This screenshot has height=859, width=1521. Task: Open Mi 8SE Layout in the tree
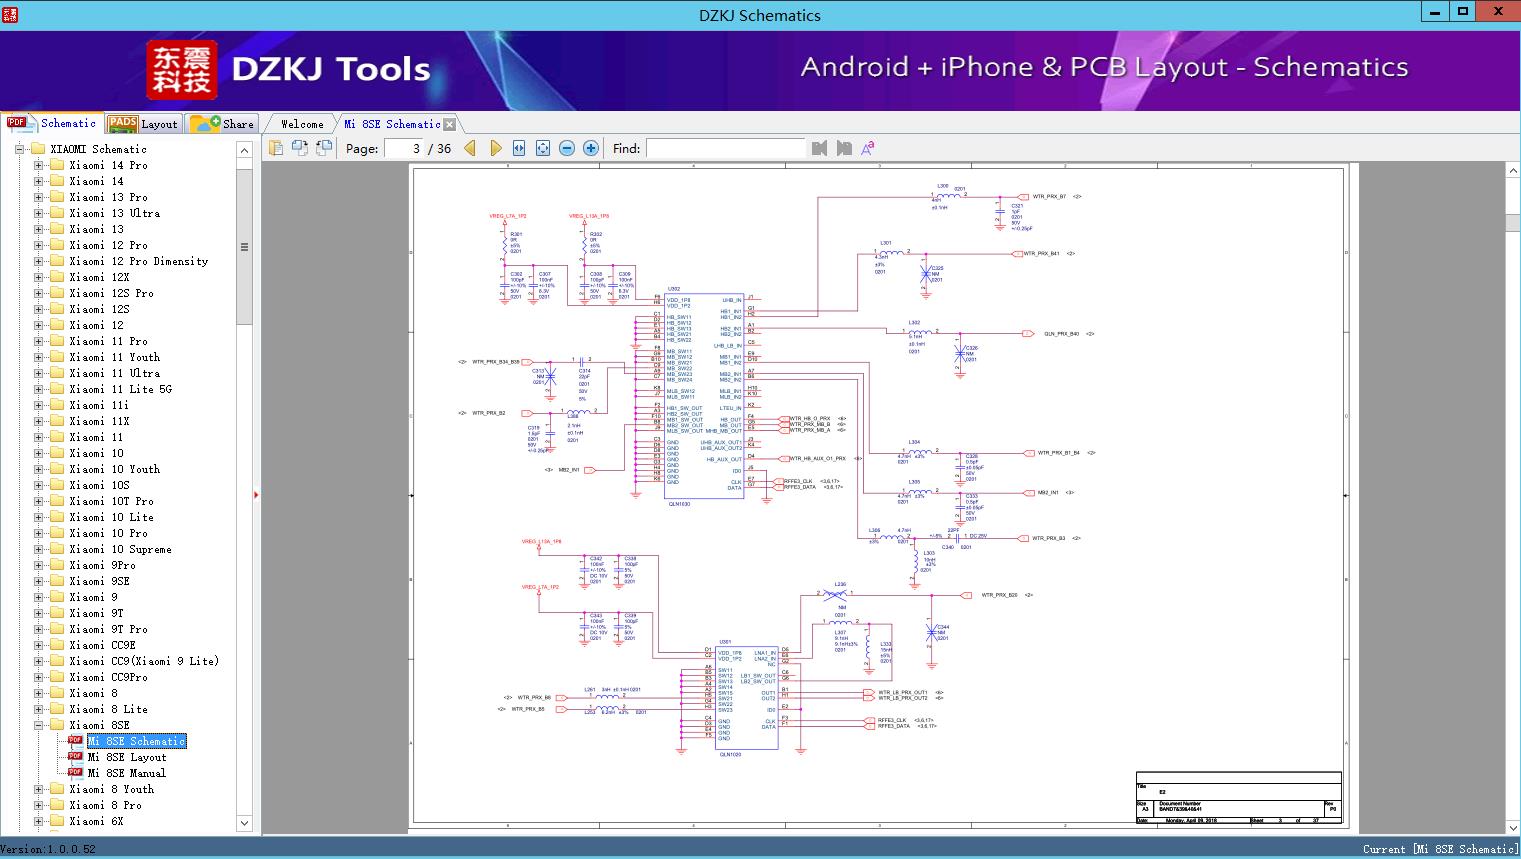127,757
